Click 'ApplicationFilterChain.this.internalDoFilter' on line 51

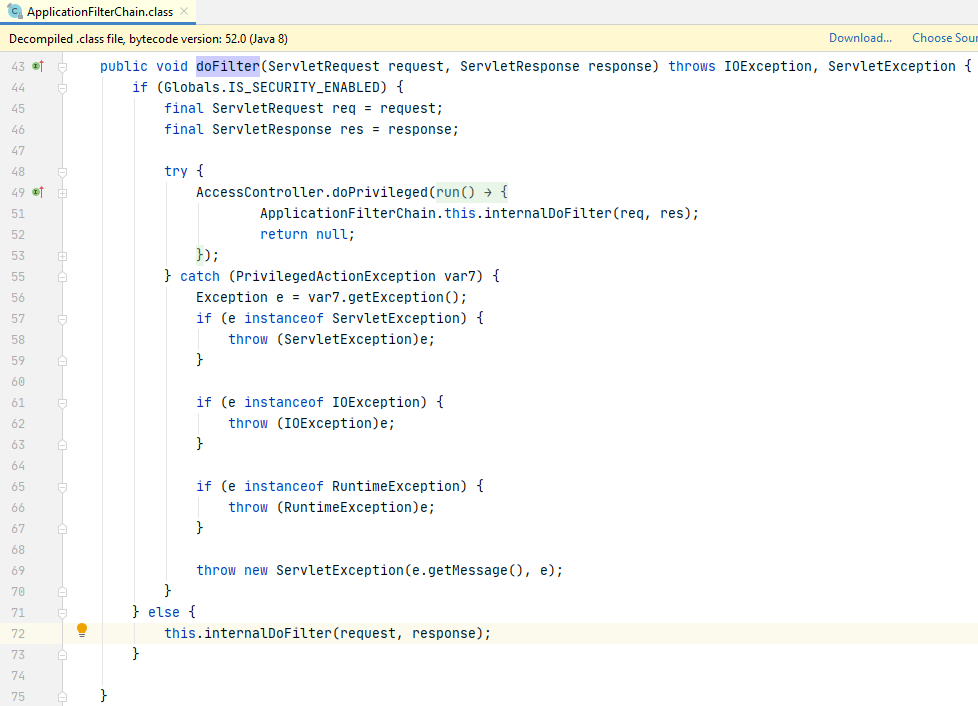(x=436, y=213)
